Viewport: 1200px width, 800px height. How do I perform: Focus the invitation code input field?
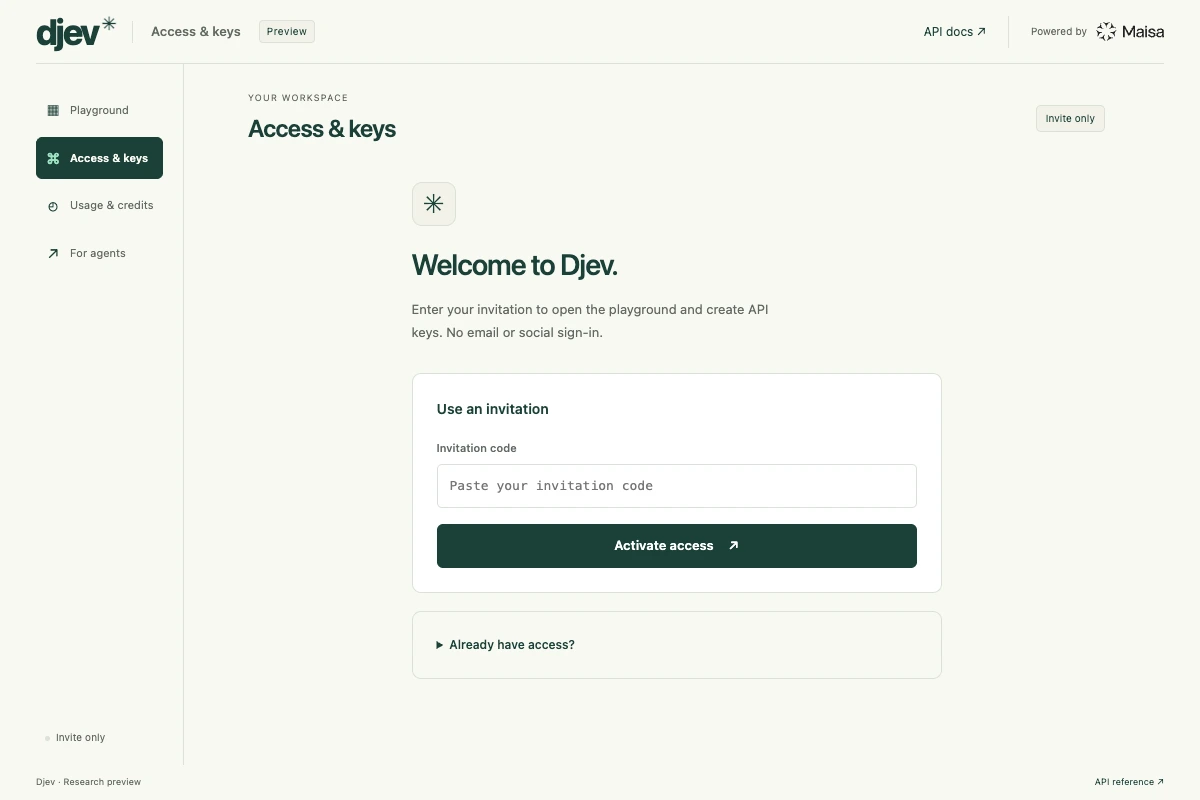point(676,486)
